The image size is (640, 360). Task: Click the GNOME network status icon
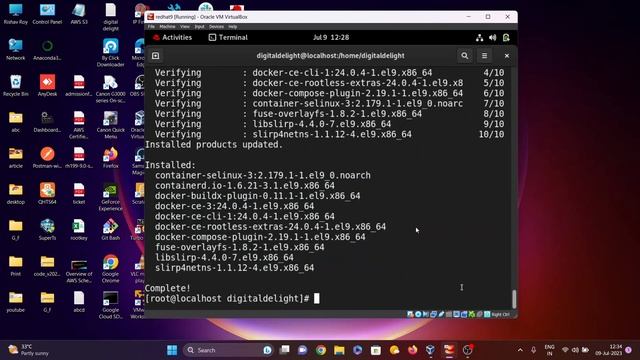point(479,38)
